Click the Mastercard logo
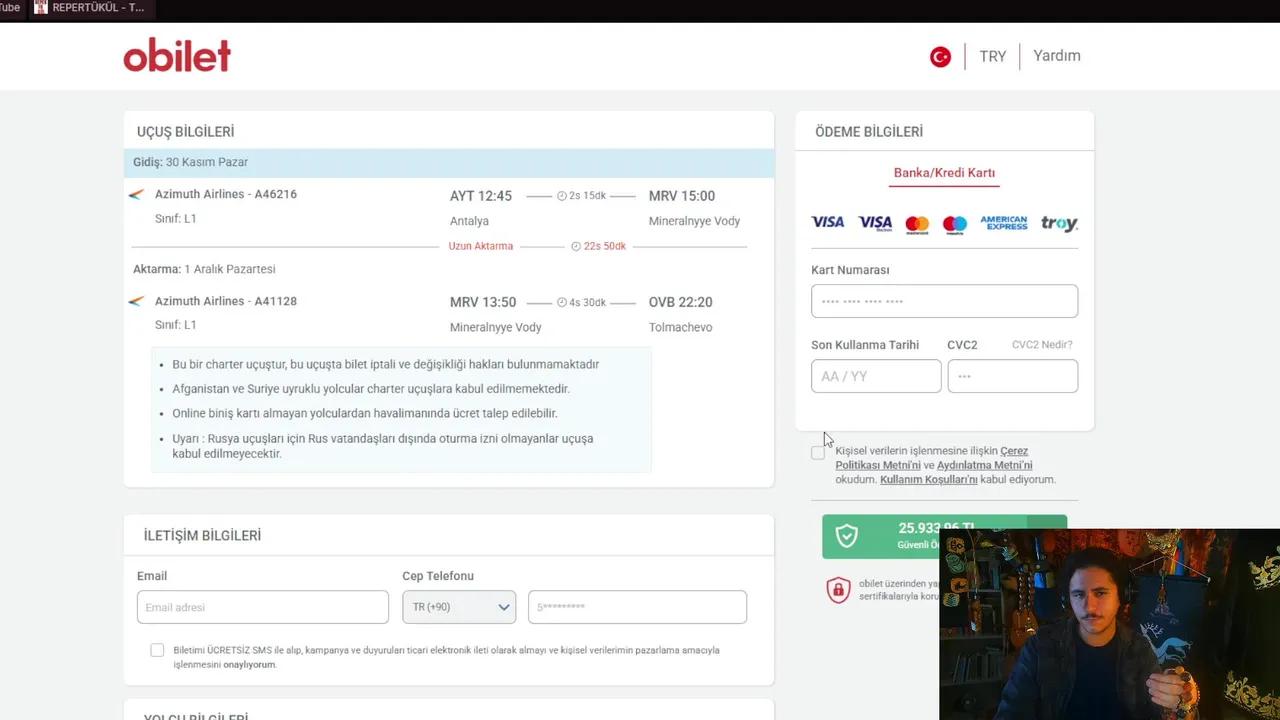 pos(917,224)
